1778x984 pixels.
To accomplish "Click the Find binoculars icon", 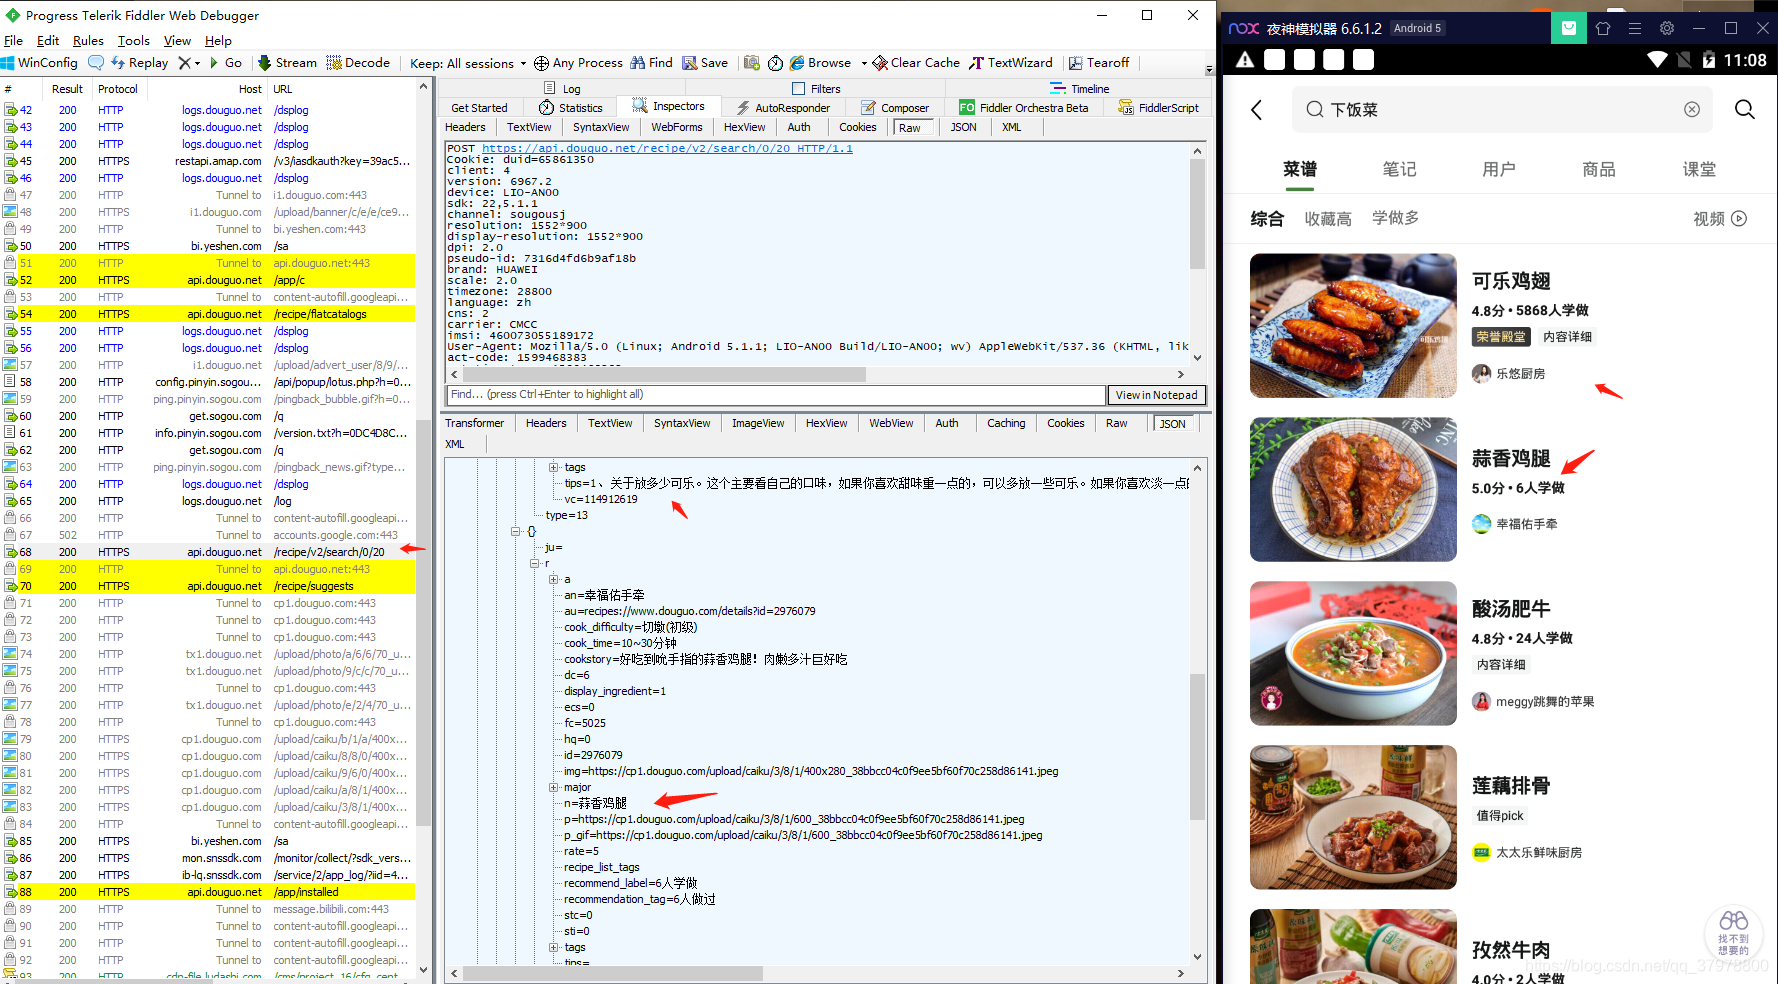I will (638, 63).
